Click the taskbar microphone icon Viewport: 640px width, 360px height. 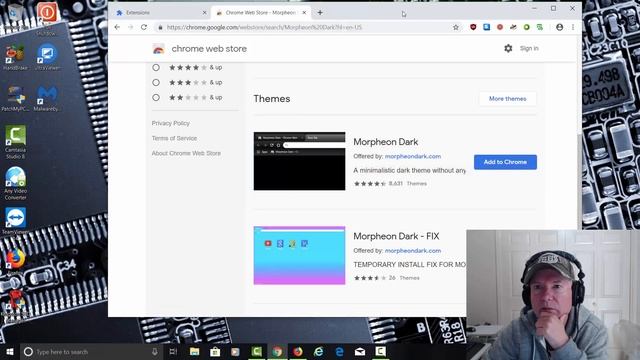(155, 351)
